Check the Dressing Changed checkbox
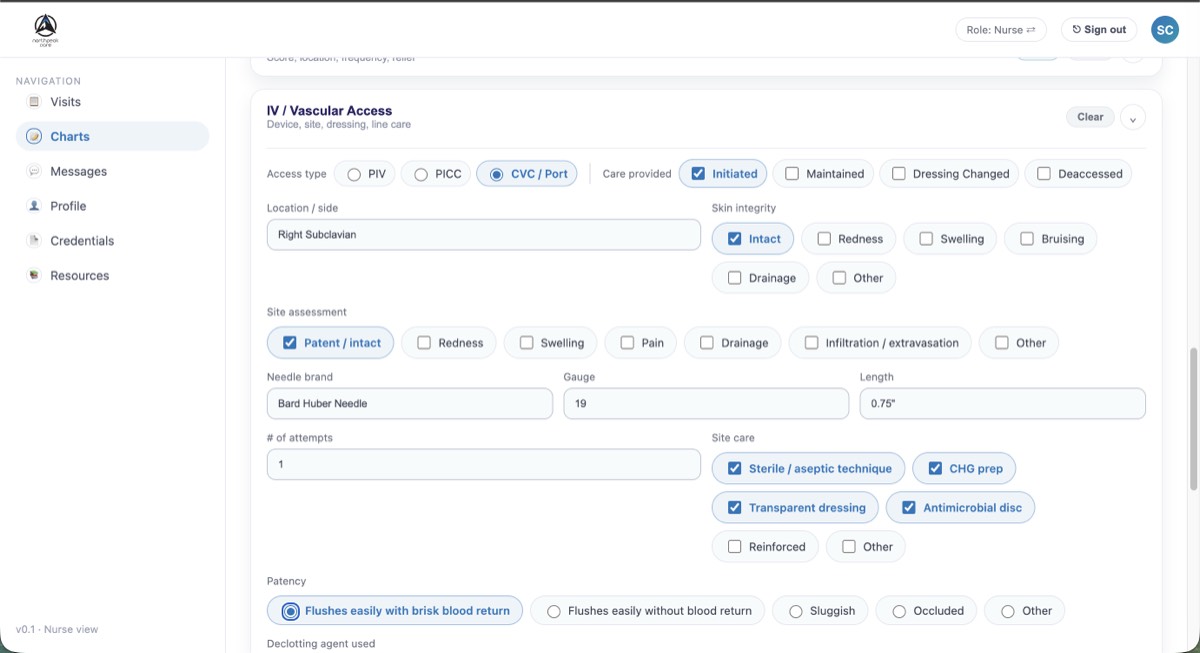Image resolution: width=1200 pixels, height=653 pixels. click(898, 174)
